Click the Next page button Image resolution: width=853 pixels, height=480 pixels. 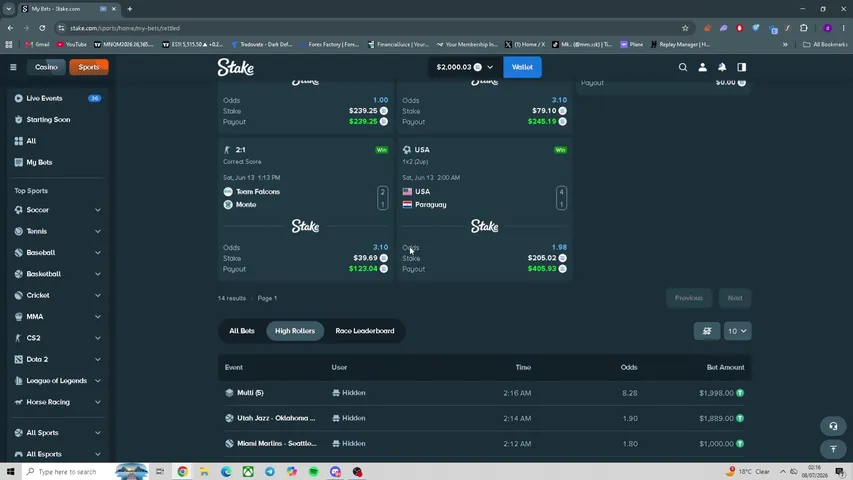pos(735,298)
